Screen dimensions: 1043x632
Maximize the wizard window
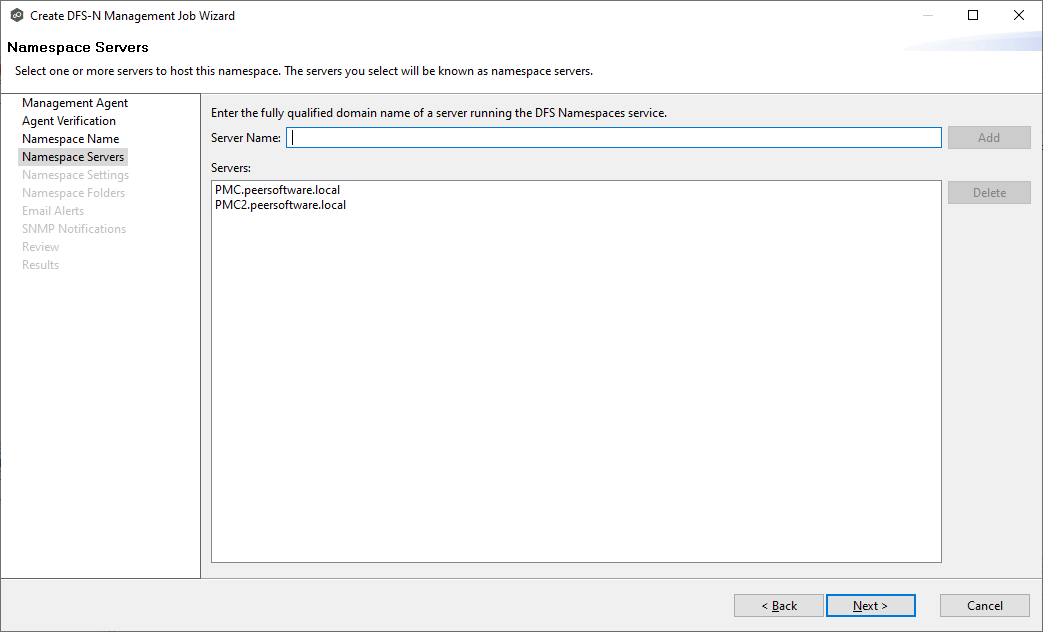[972, 15]
